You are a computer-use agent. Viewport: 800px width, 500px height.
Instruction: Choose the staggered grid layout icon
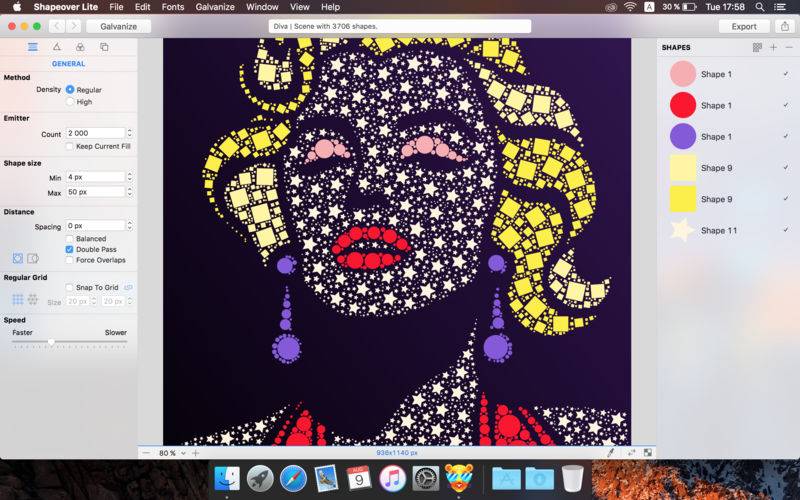[33, 299]
